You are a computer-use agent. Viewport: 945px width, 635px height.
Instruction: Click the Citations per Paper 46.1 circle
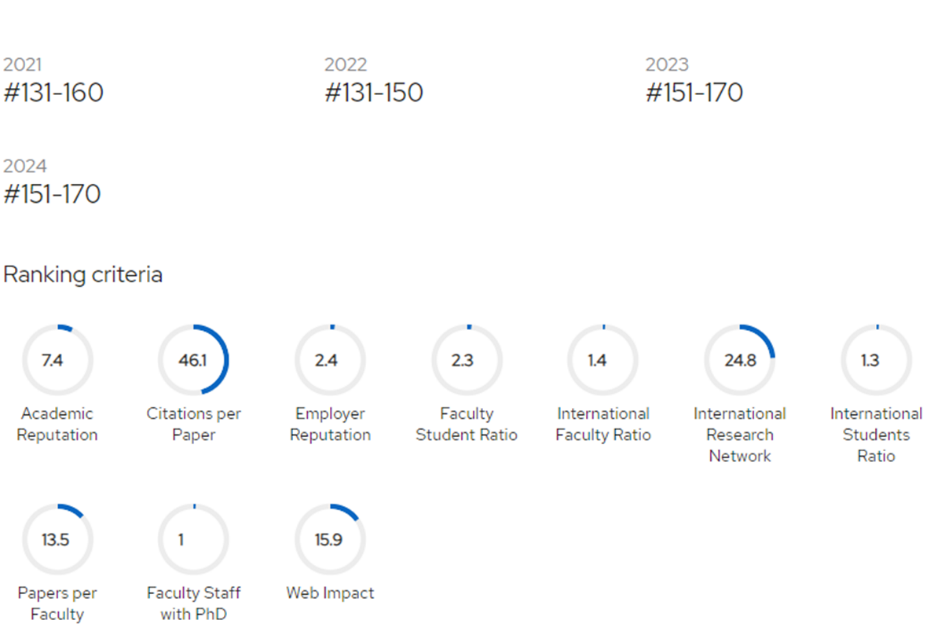[x=193, y=360]
